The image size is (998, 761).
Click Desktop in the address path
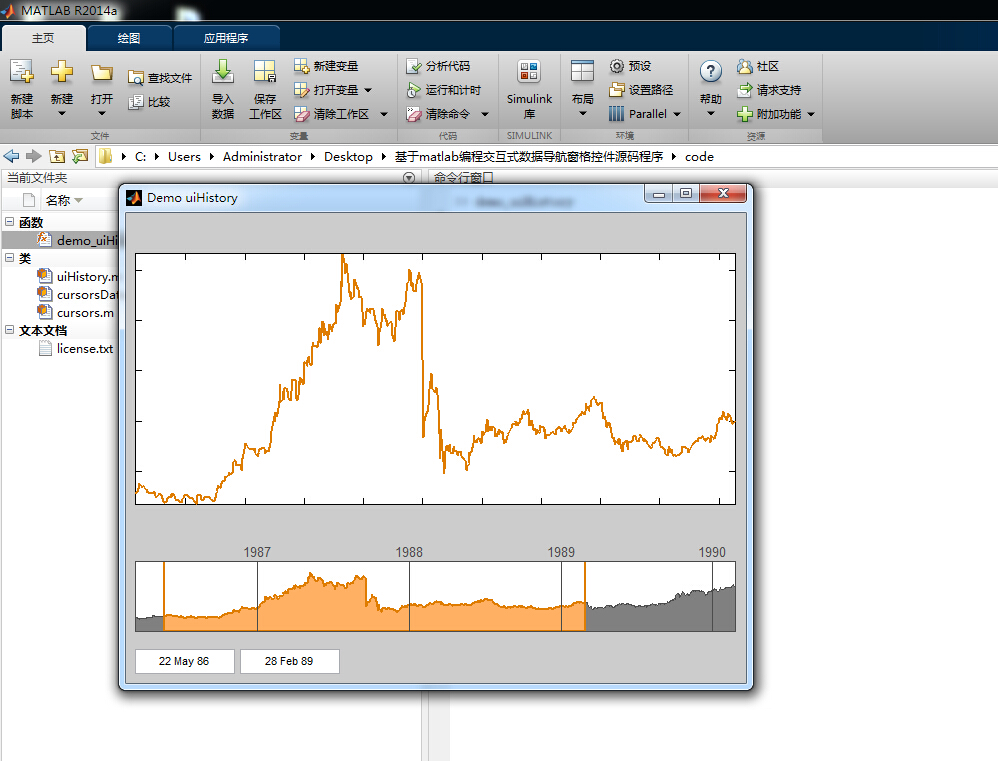click(x=348, y=157)
